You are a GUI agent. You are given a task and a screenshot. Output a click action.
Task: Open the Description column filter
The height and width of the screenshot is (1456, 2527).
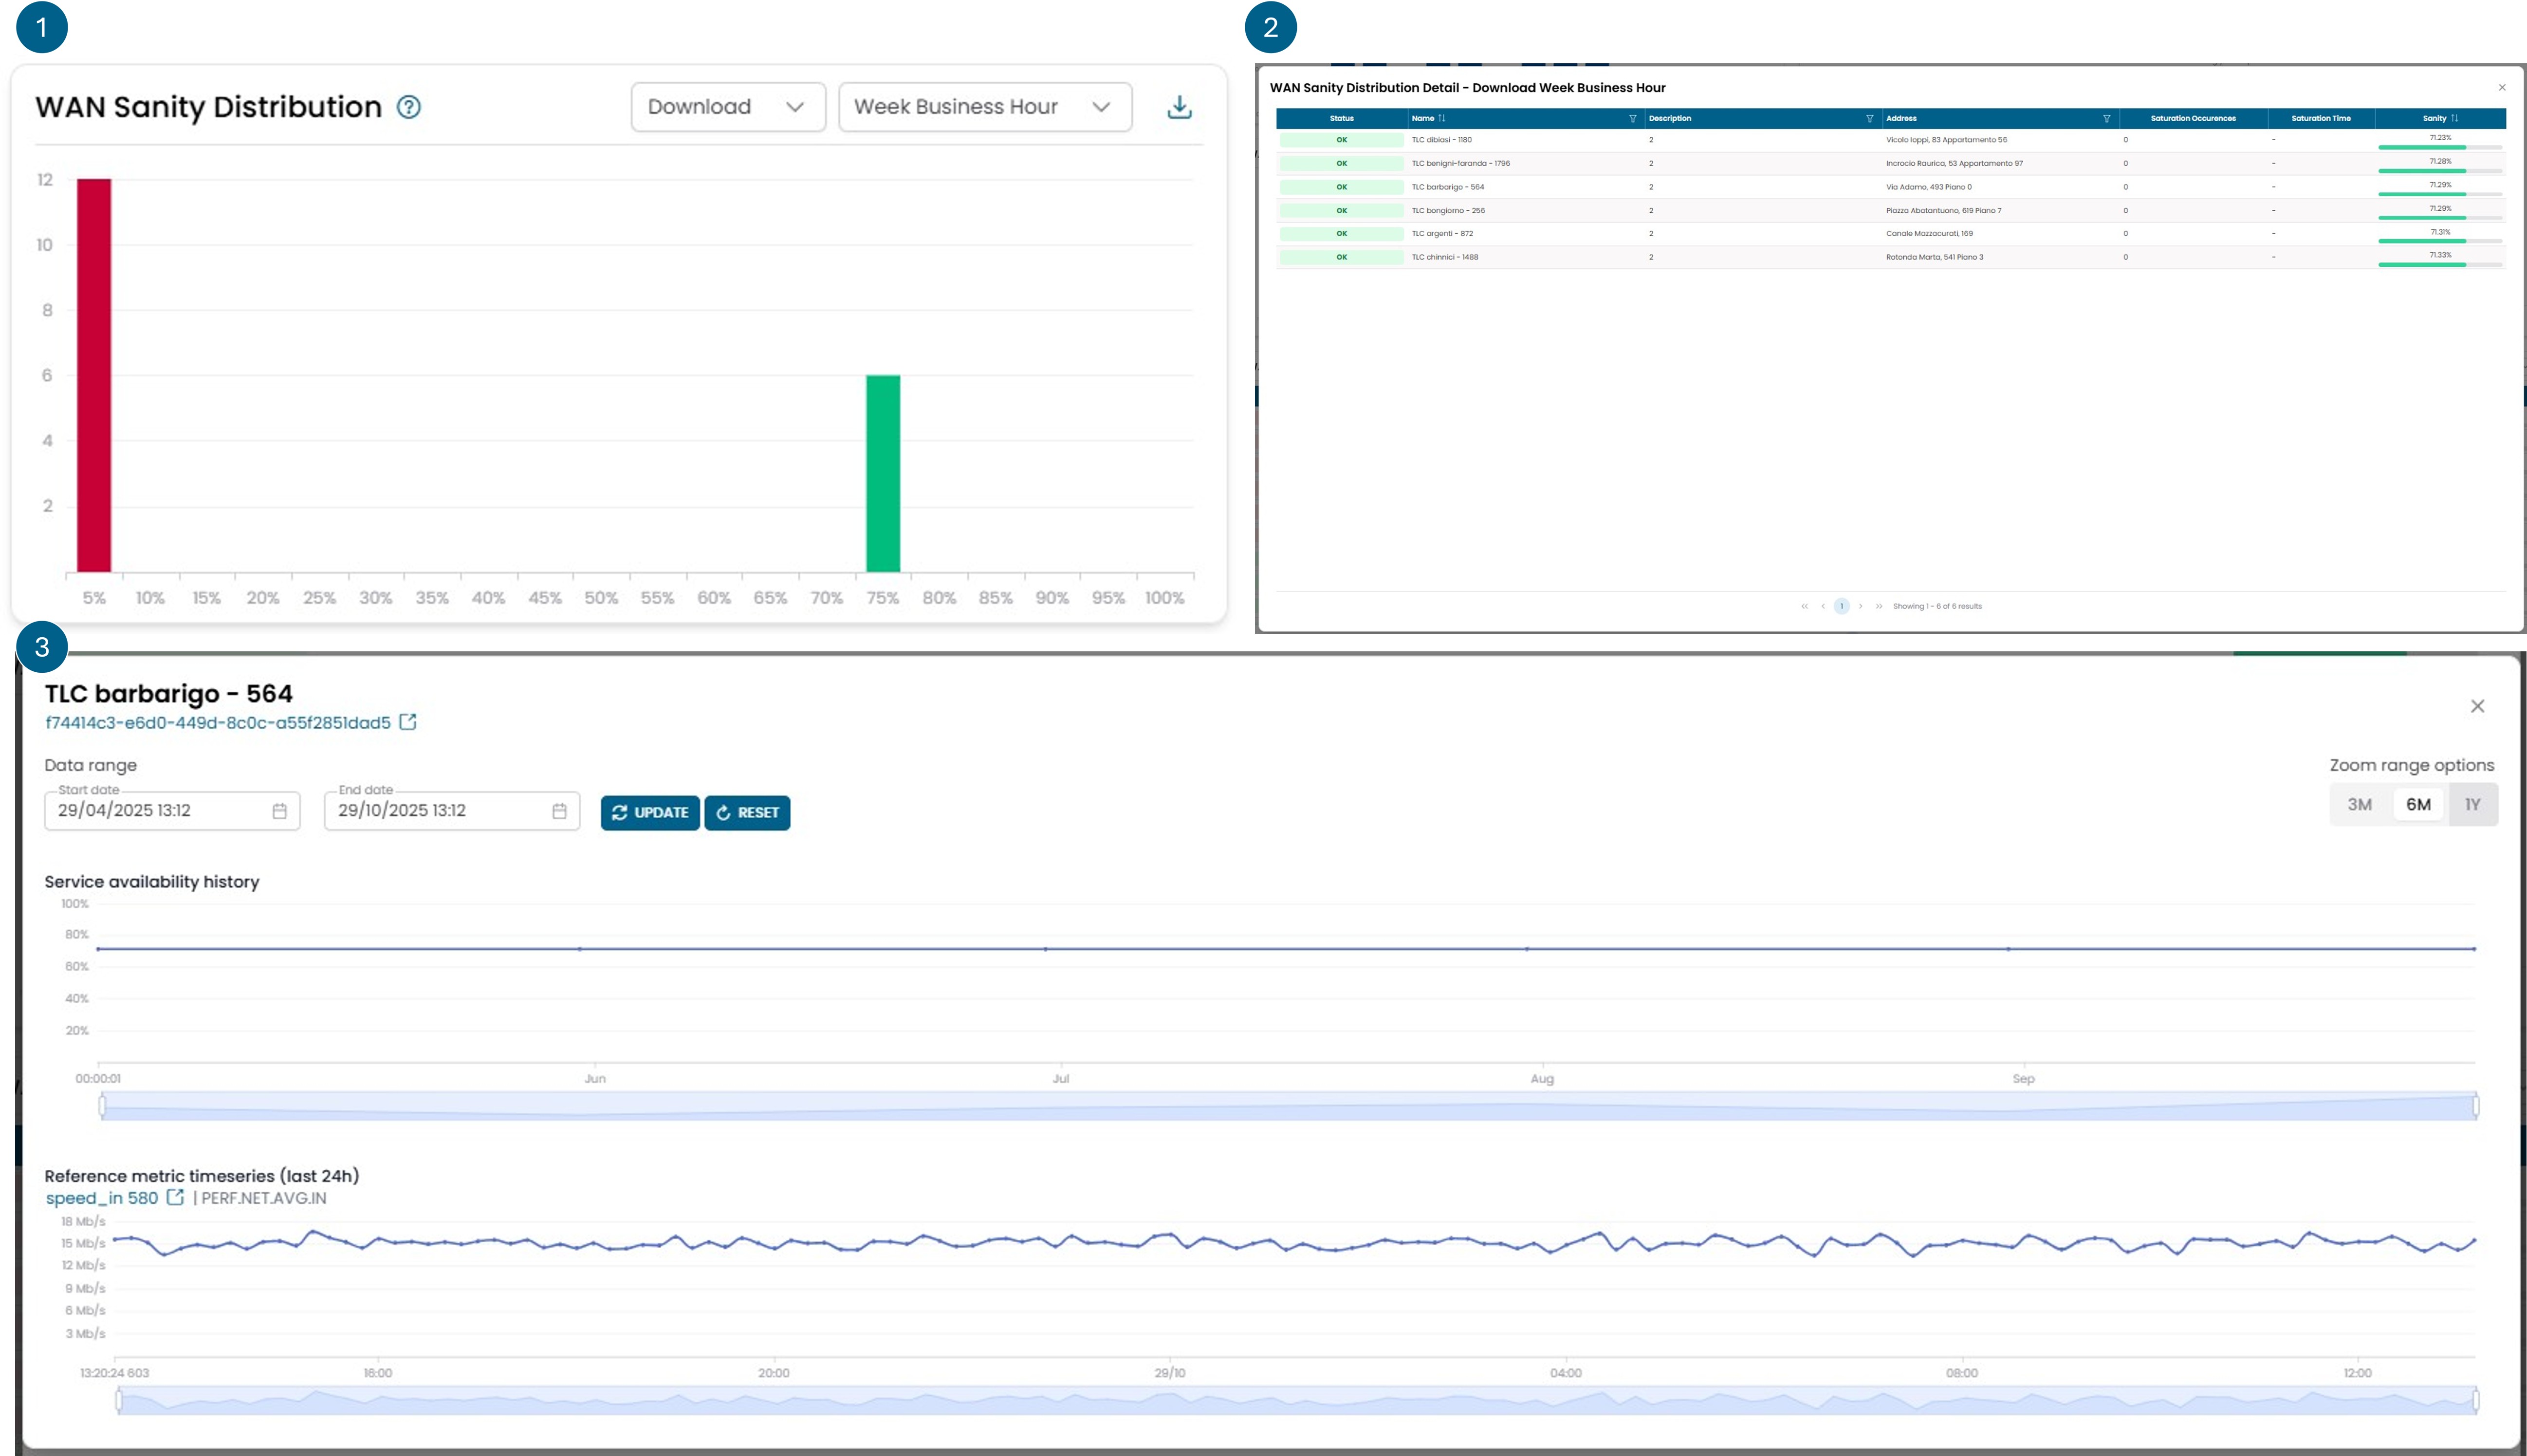point(1869,119)
